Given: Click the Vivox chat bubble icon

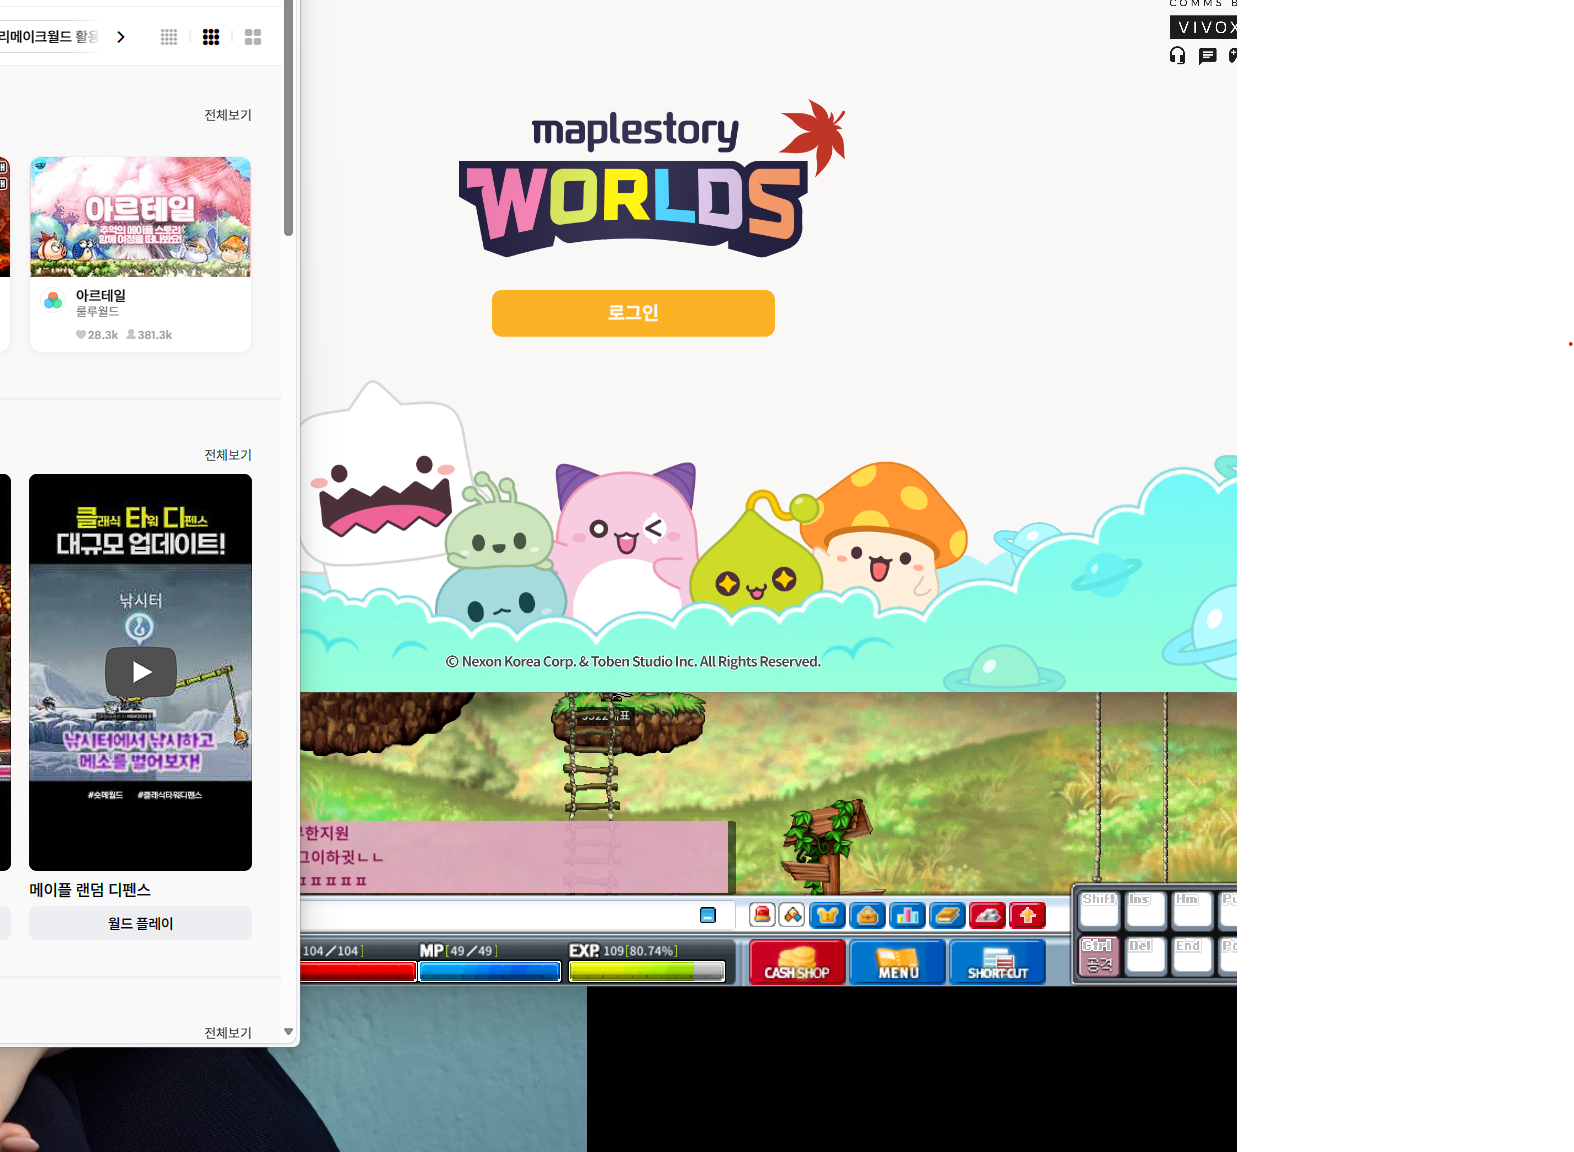Looking at the screenshot, I should [1207, 56].
